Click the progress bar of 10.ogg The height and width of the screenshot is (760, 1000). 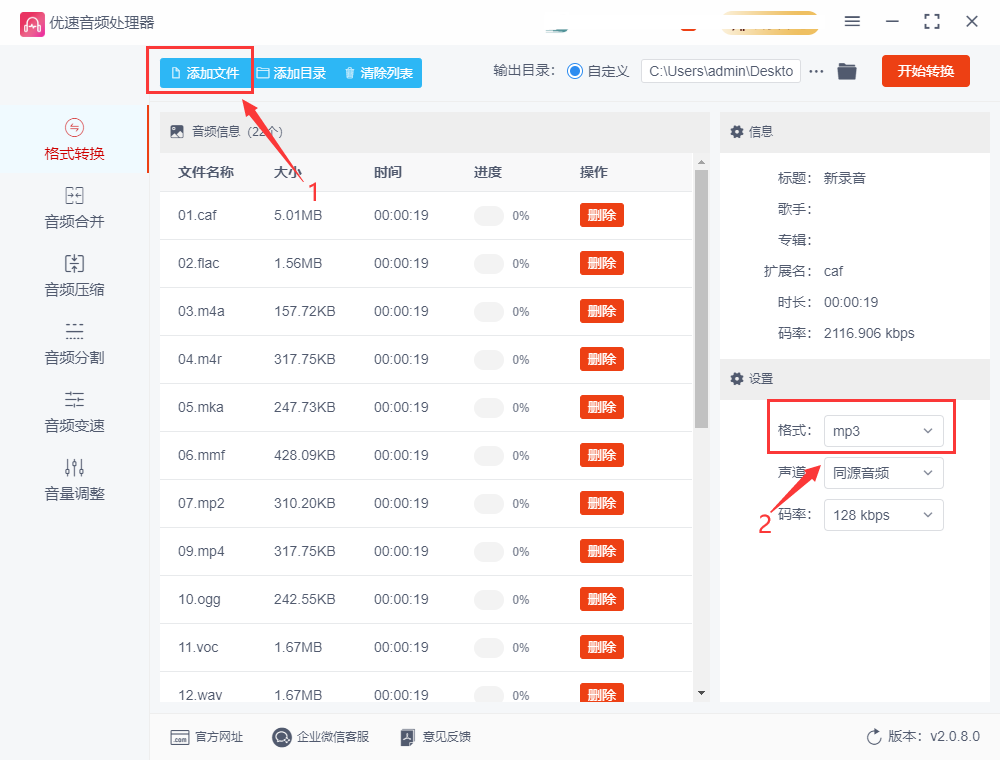point(489,599)
